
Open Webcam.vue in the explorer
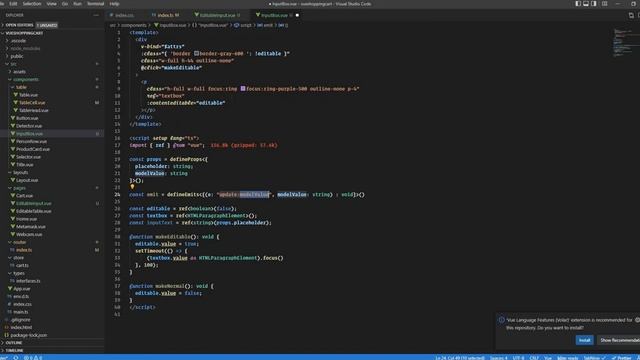pyautogui.click(x=29, y=235)
